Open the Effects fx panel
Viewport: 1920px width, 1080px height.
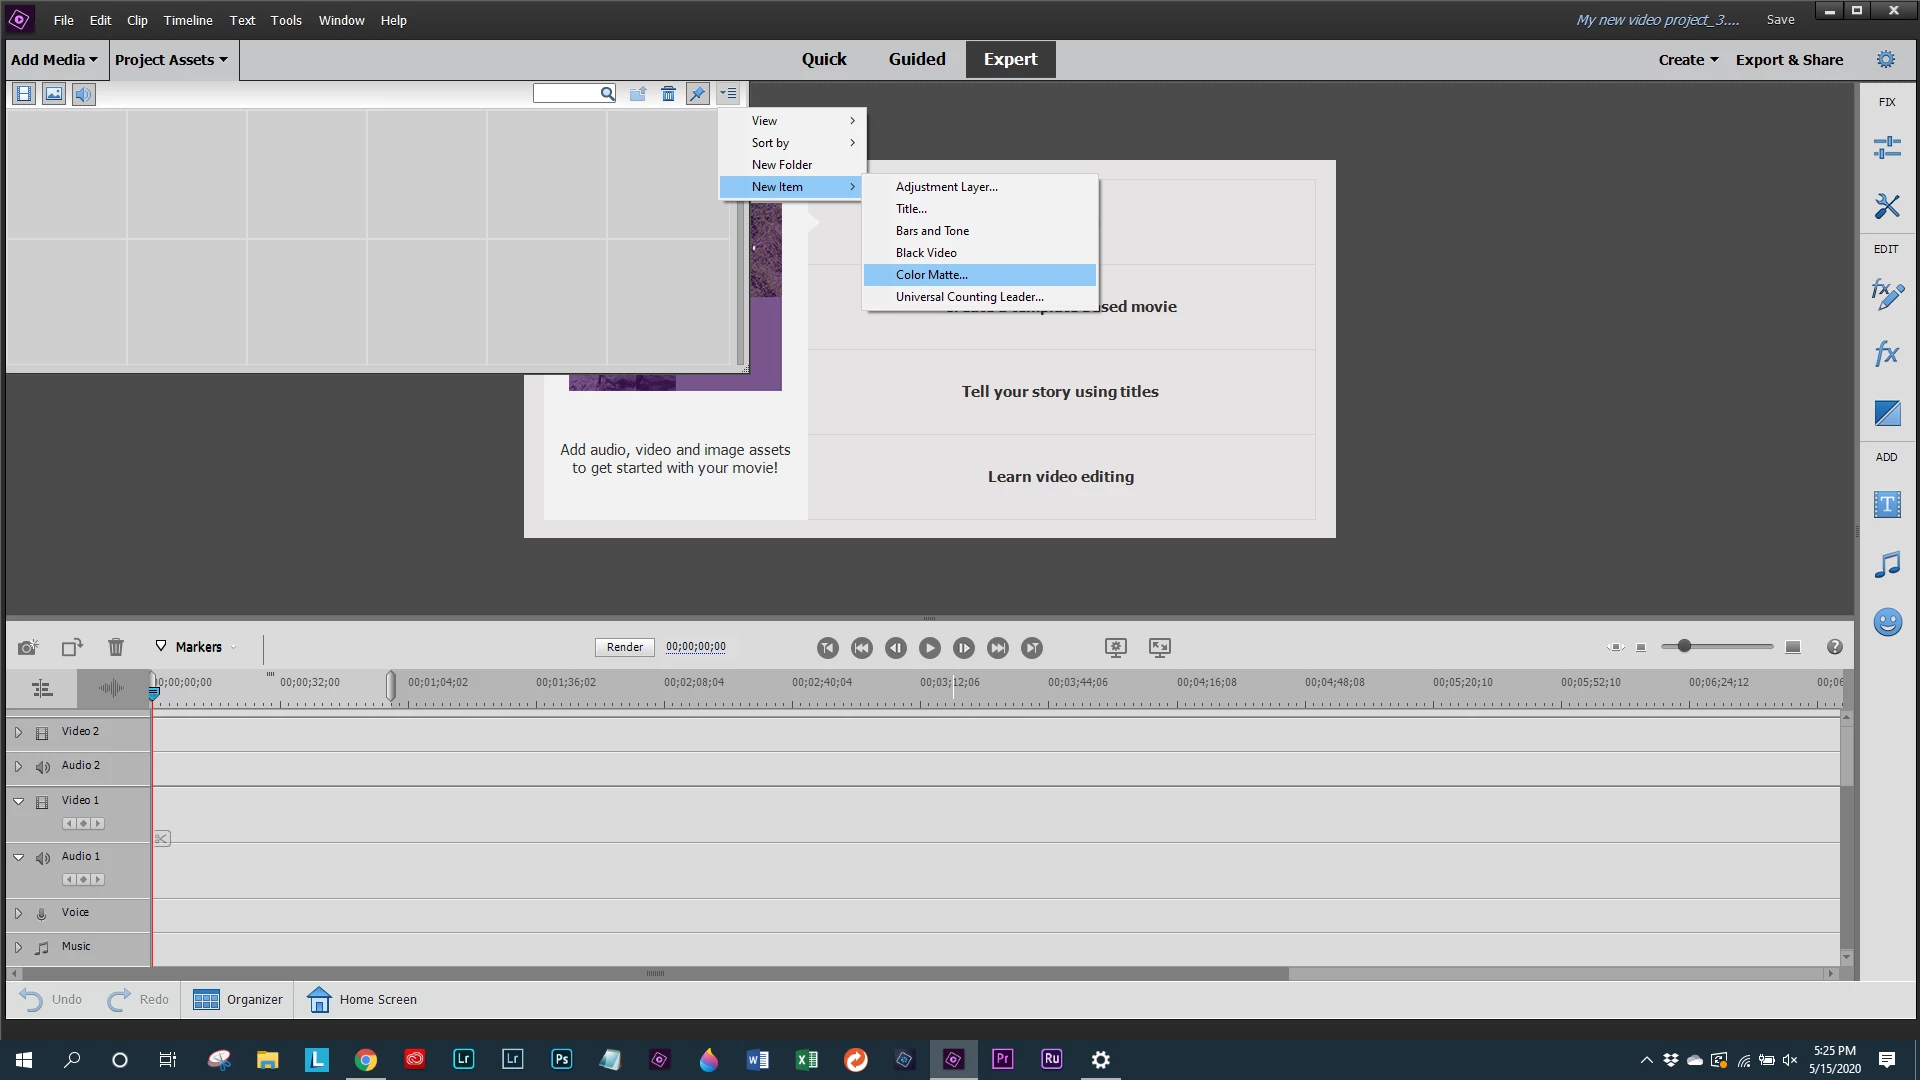tap(1886, 353)
